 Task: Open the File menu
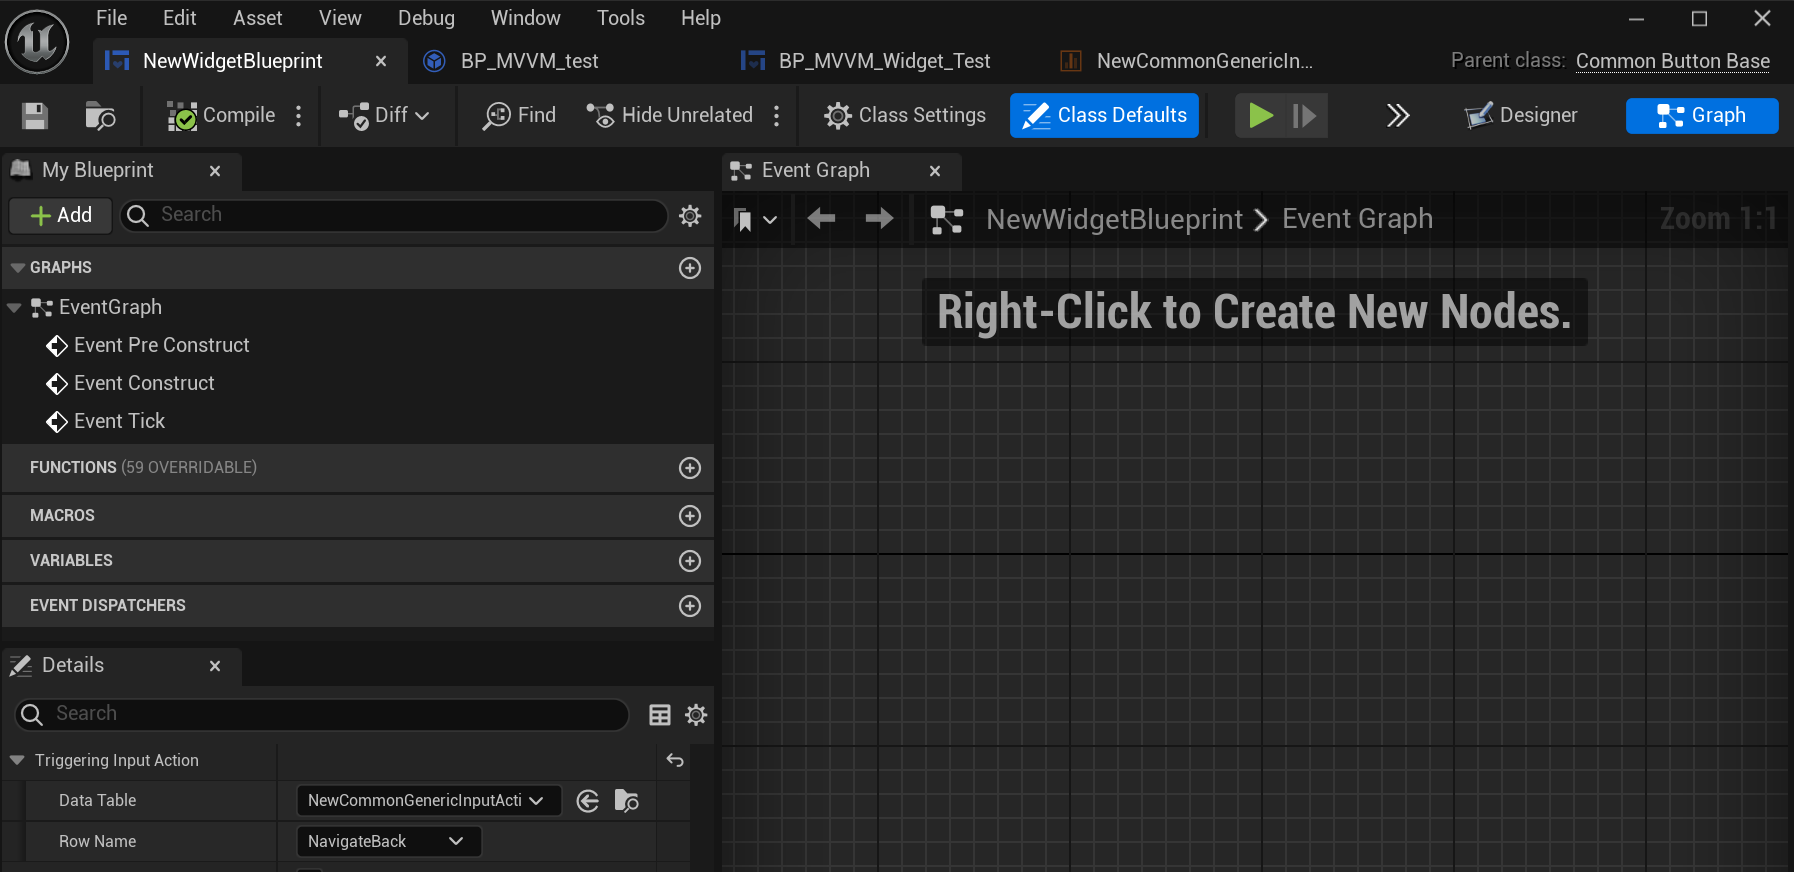pos(111,18)
